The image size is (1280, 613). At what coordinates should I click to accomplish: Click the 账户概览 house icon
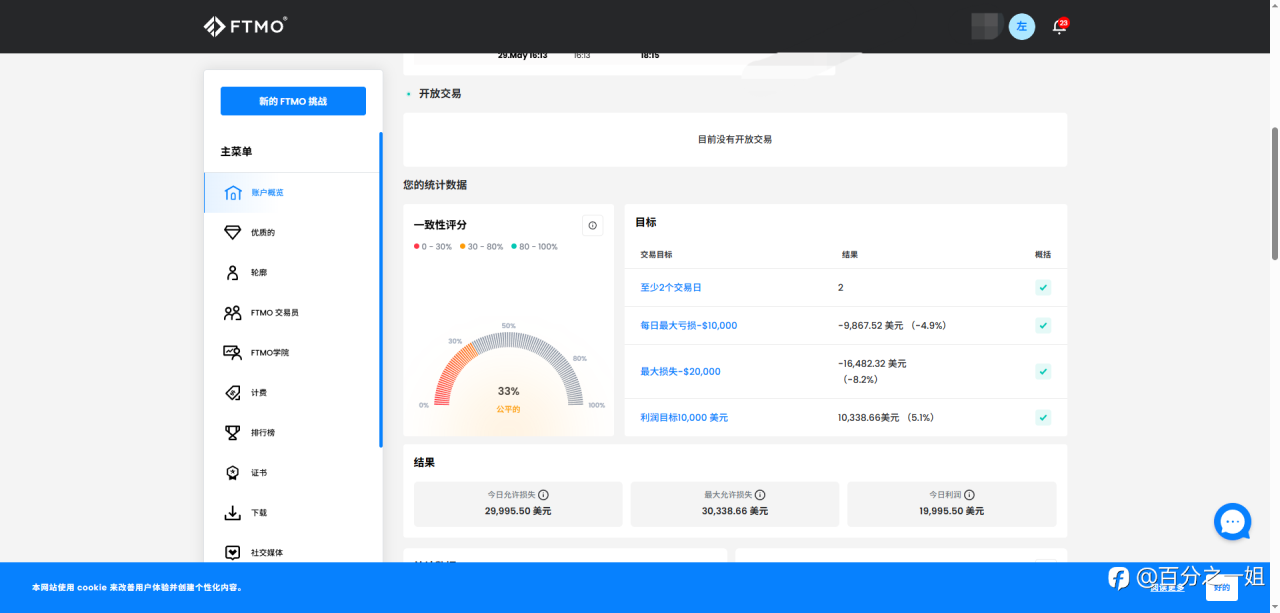(233, 193)
